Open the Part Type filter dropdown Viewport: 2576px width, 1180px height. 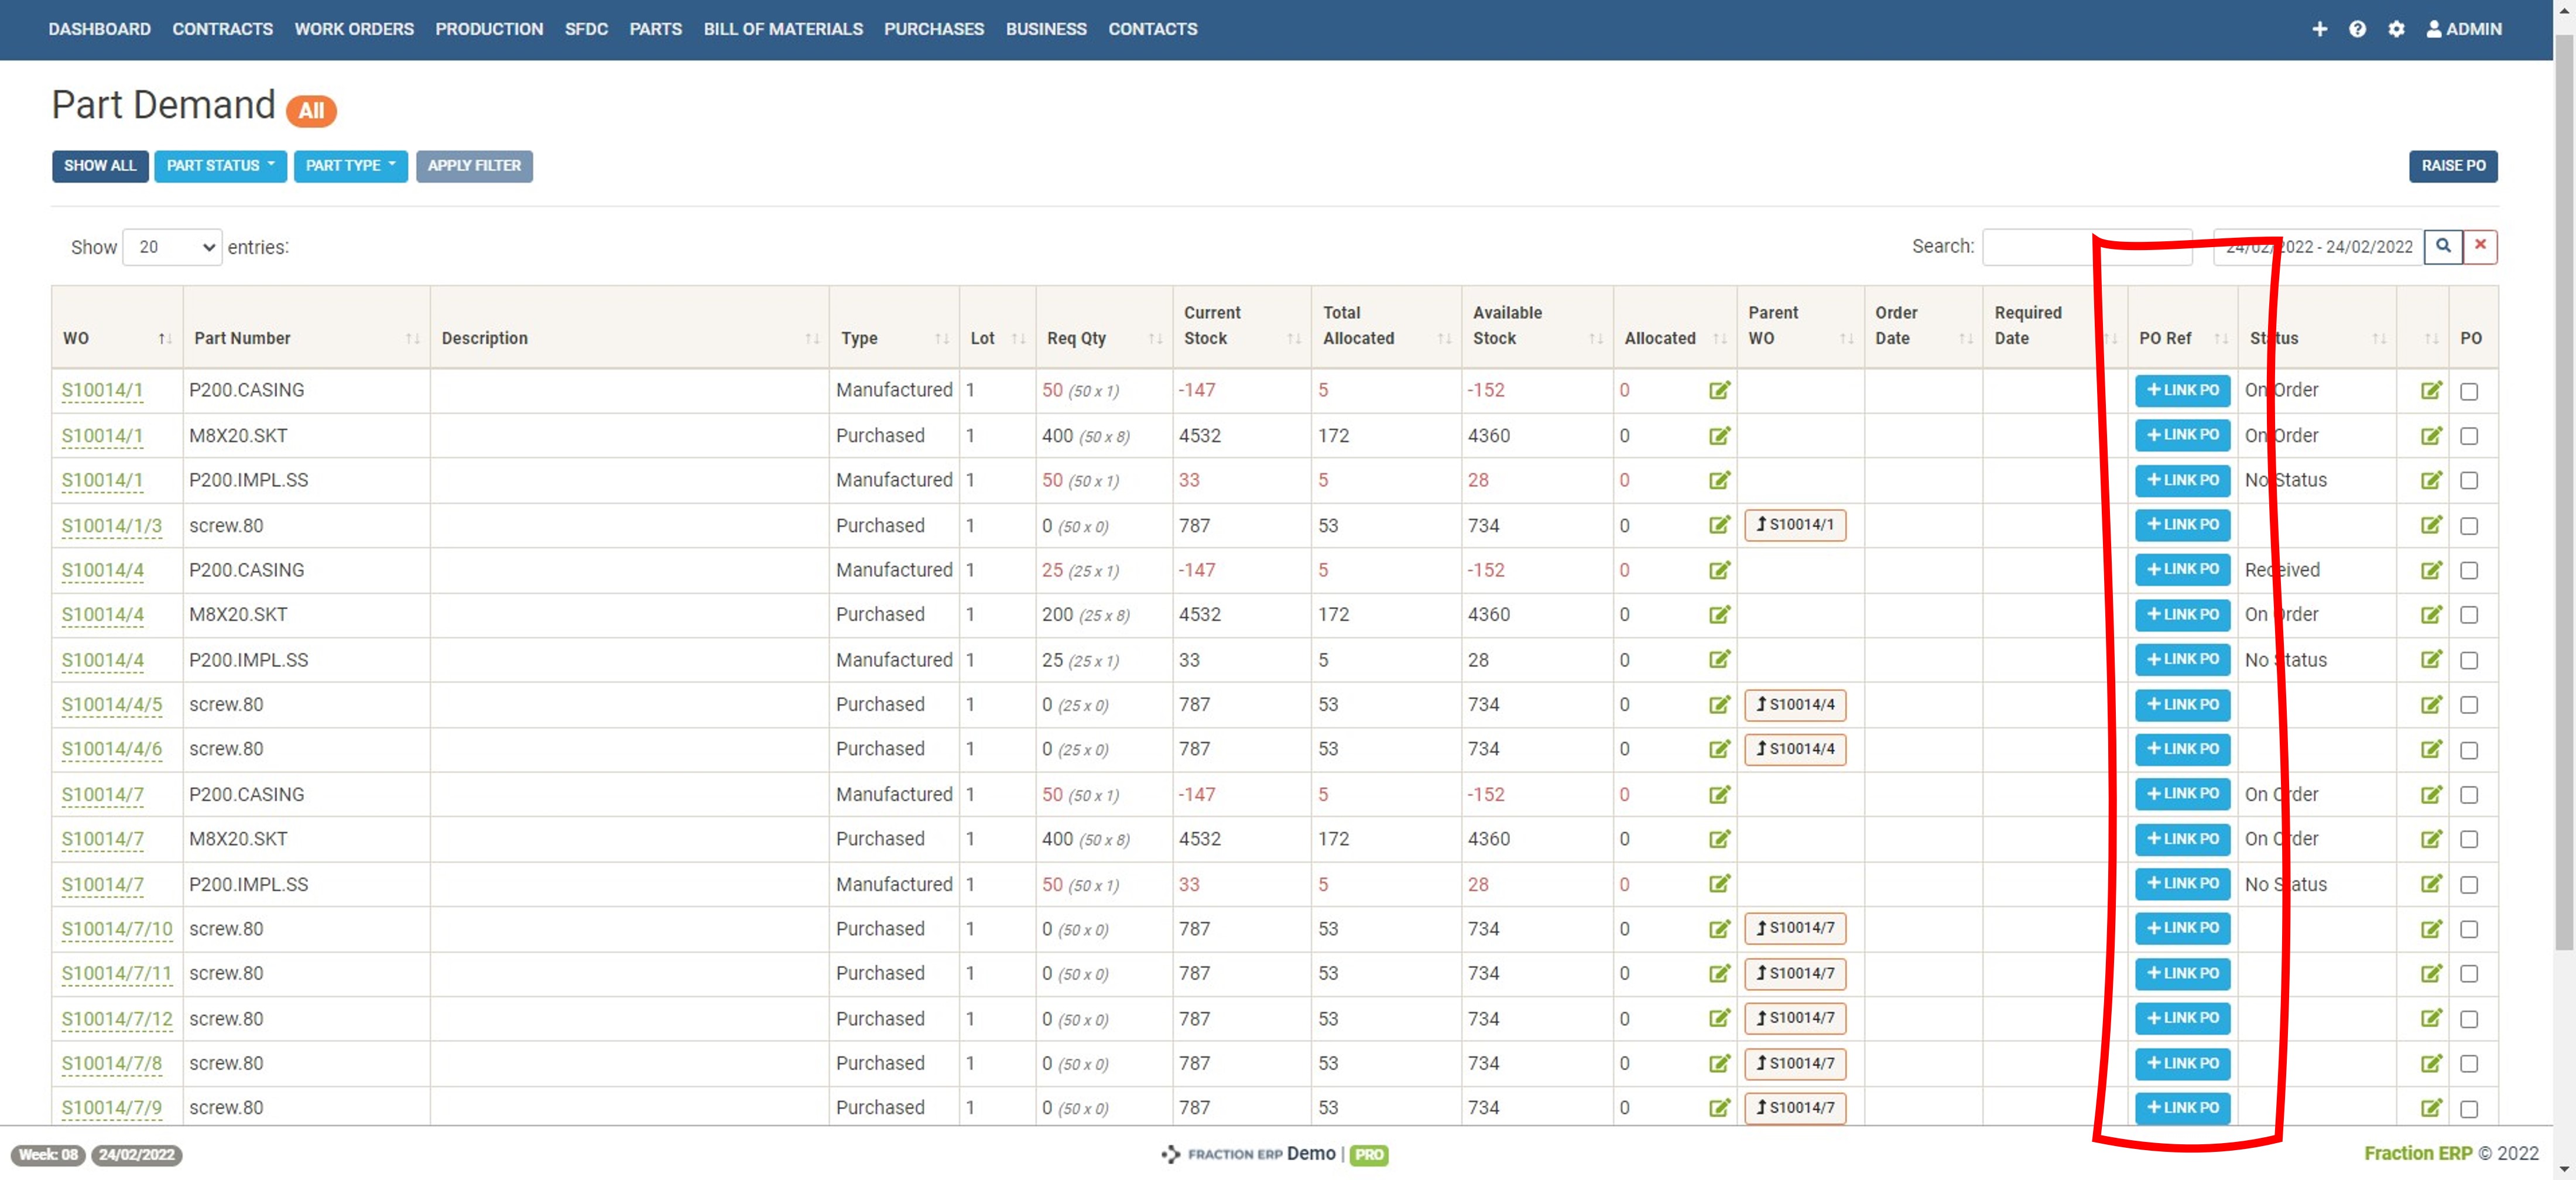[x=350, y=166]
